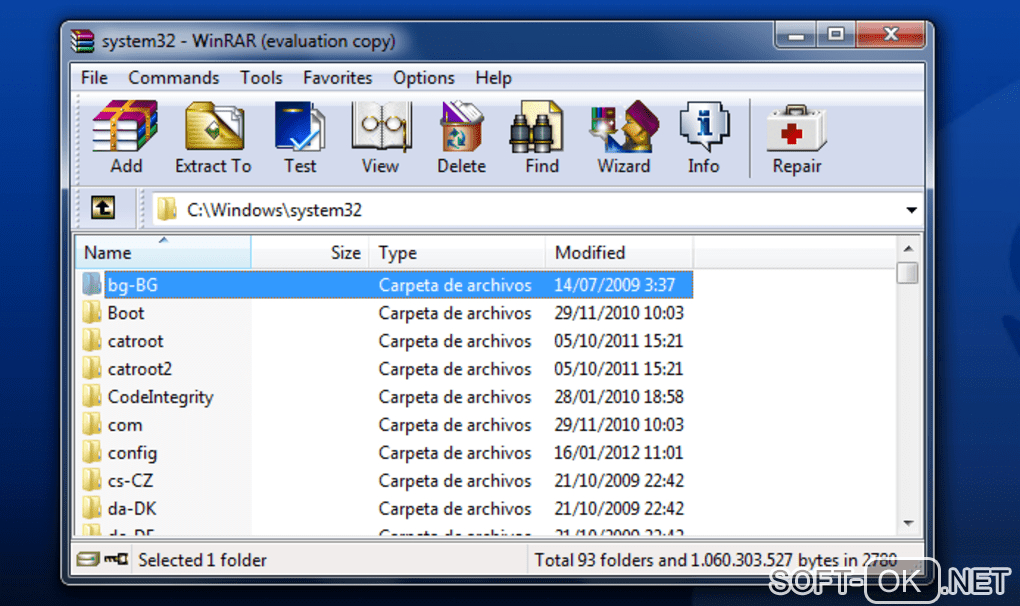Go up one folder level
Viewport: 1020px width, 606px height.
point(103,208)
